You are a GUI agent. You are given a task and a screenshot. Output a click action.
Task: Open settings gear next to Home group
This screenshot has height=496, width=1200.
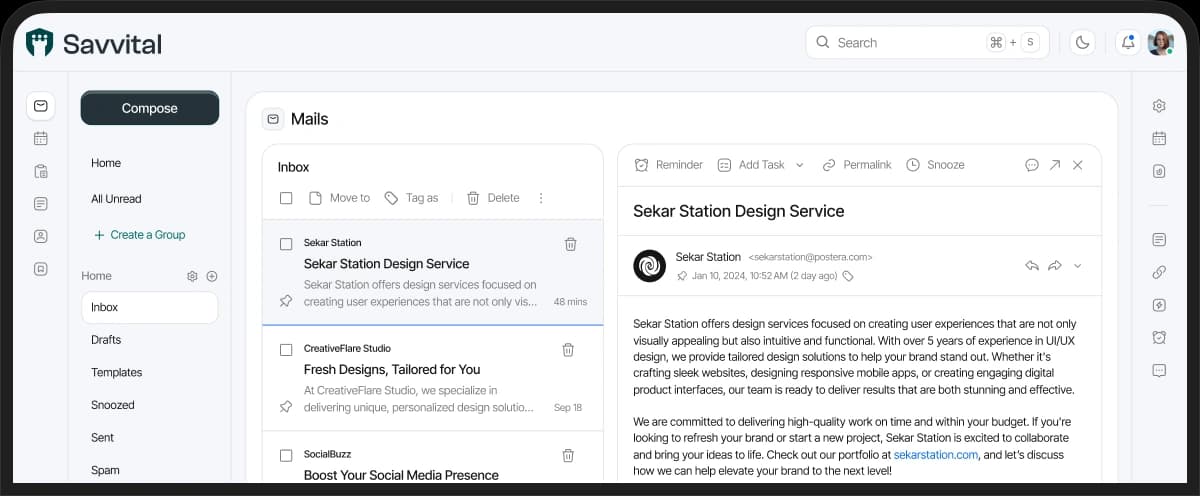click(192, 276)
